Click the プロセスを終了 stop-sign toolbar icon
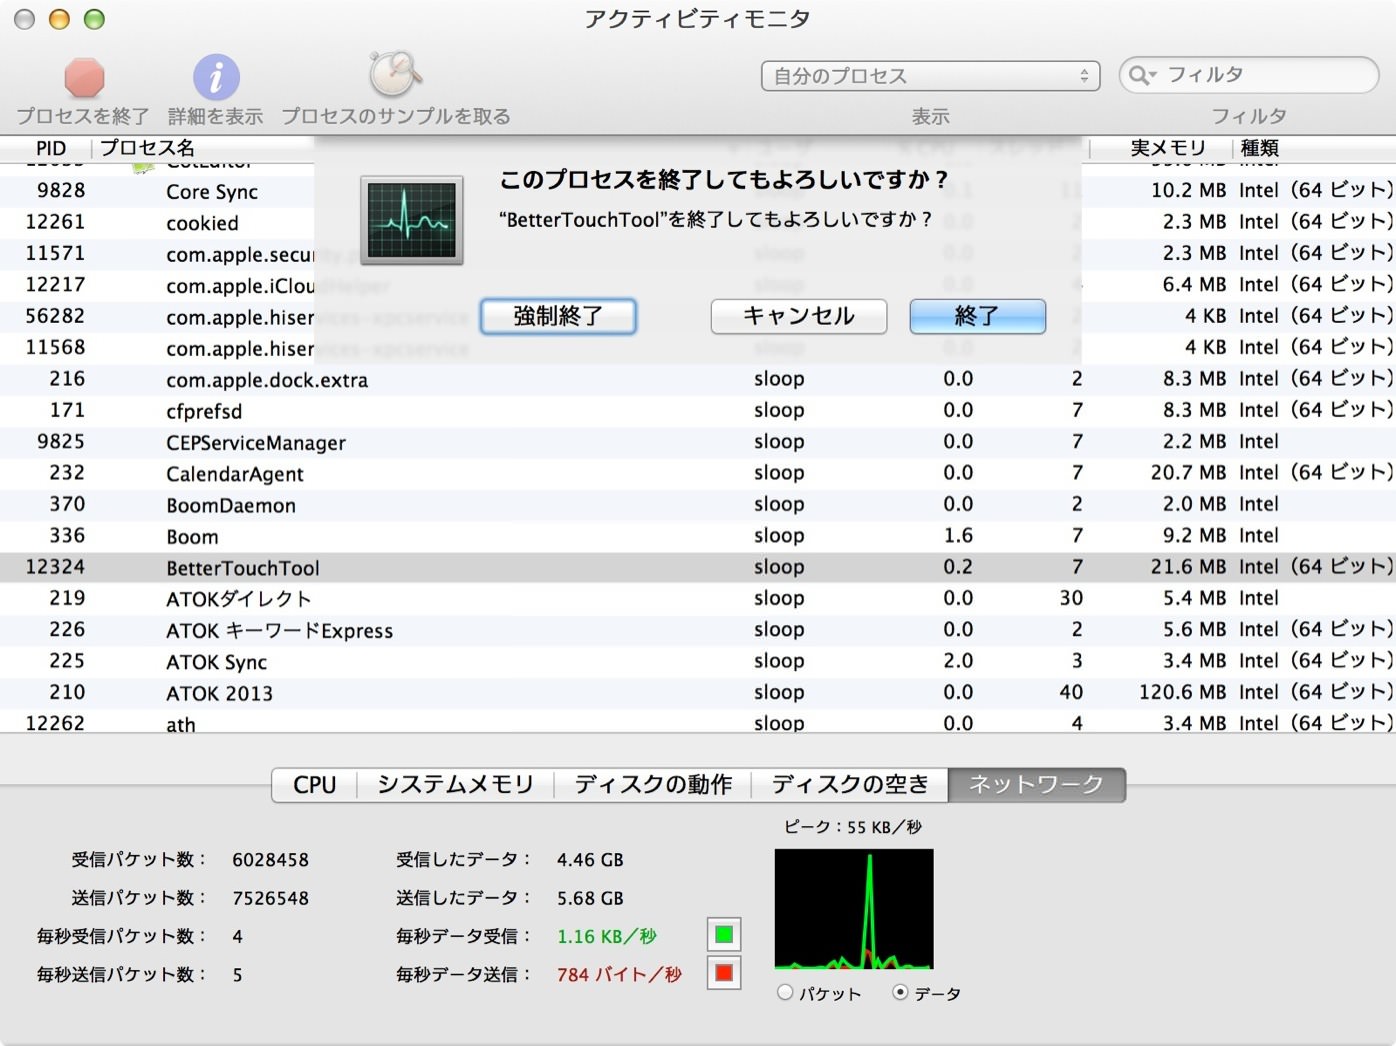Viewport: 1396px width, 1046px height. pyautogui.click(x=84, y=77)
